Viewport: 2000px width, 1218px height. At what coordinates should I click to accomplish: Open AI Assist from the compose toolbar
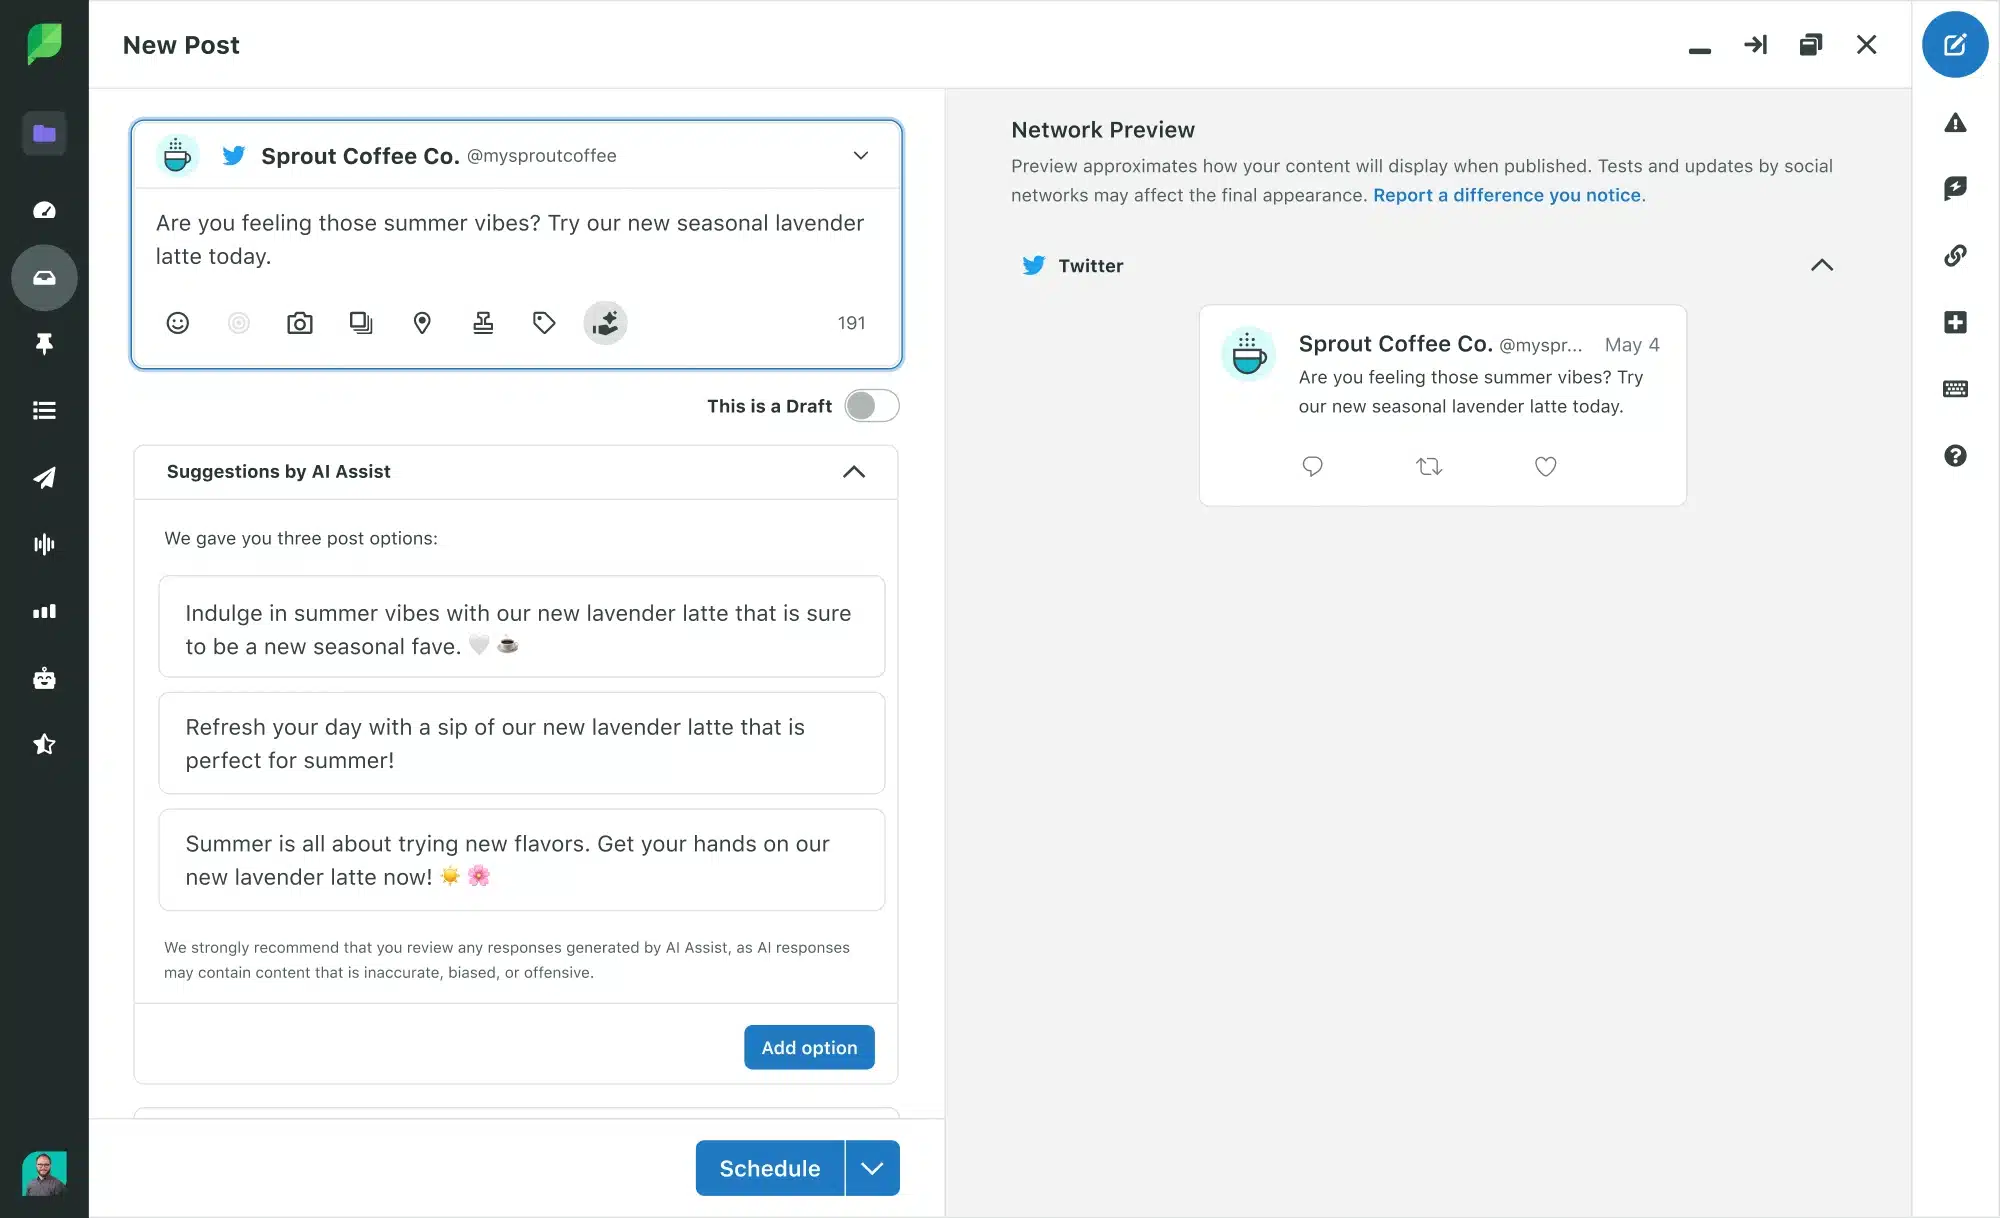pos(606,323)
